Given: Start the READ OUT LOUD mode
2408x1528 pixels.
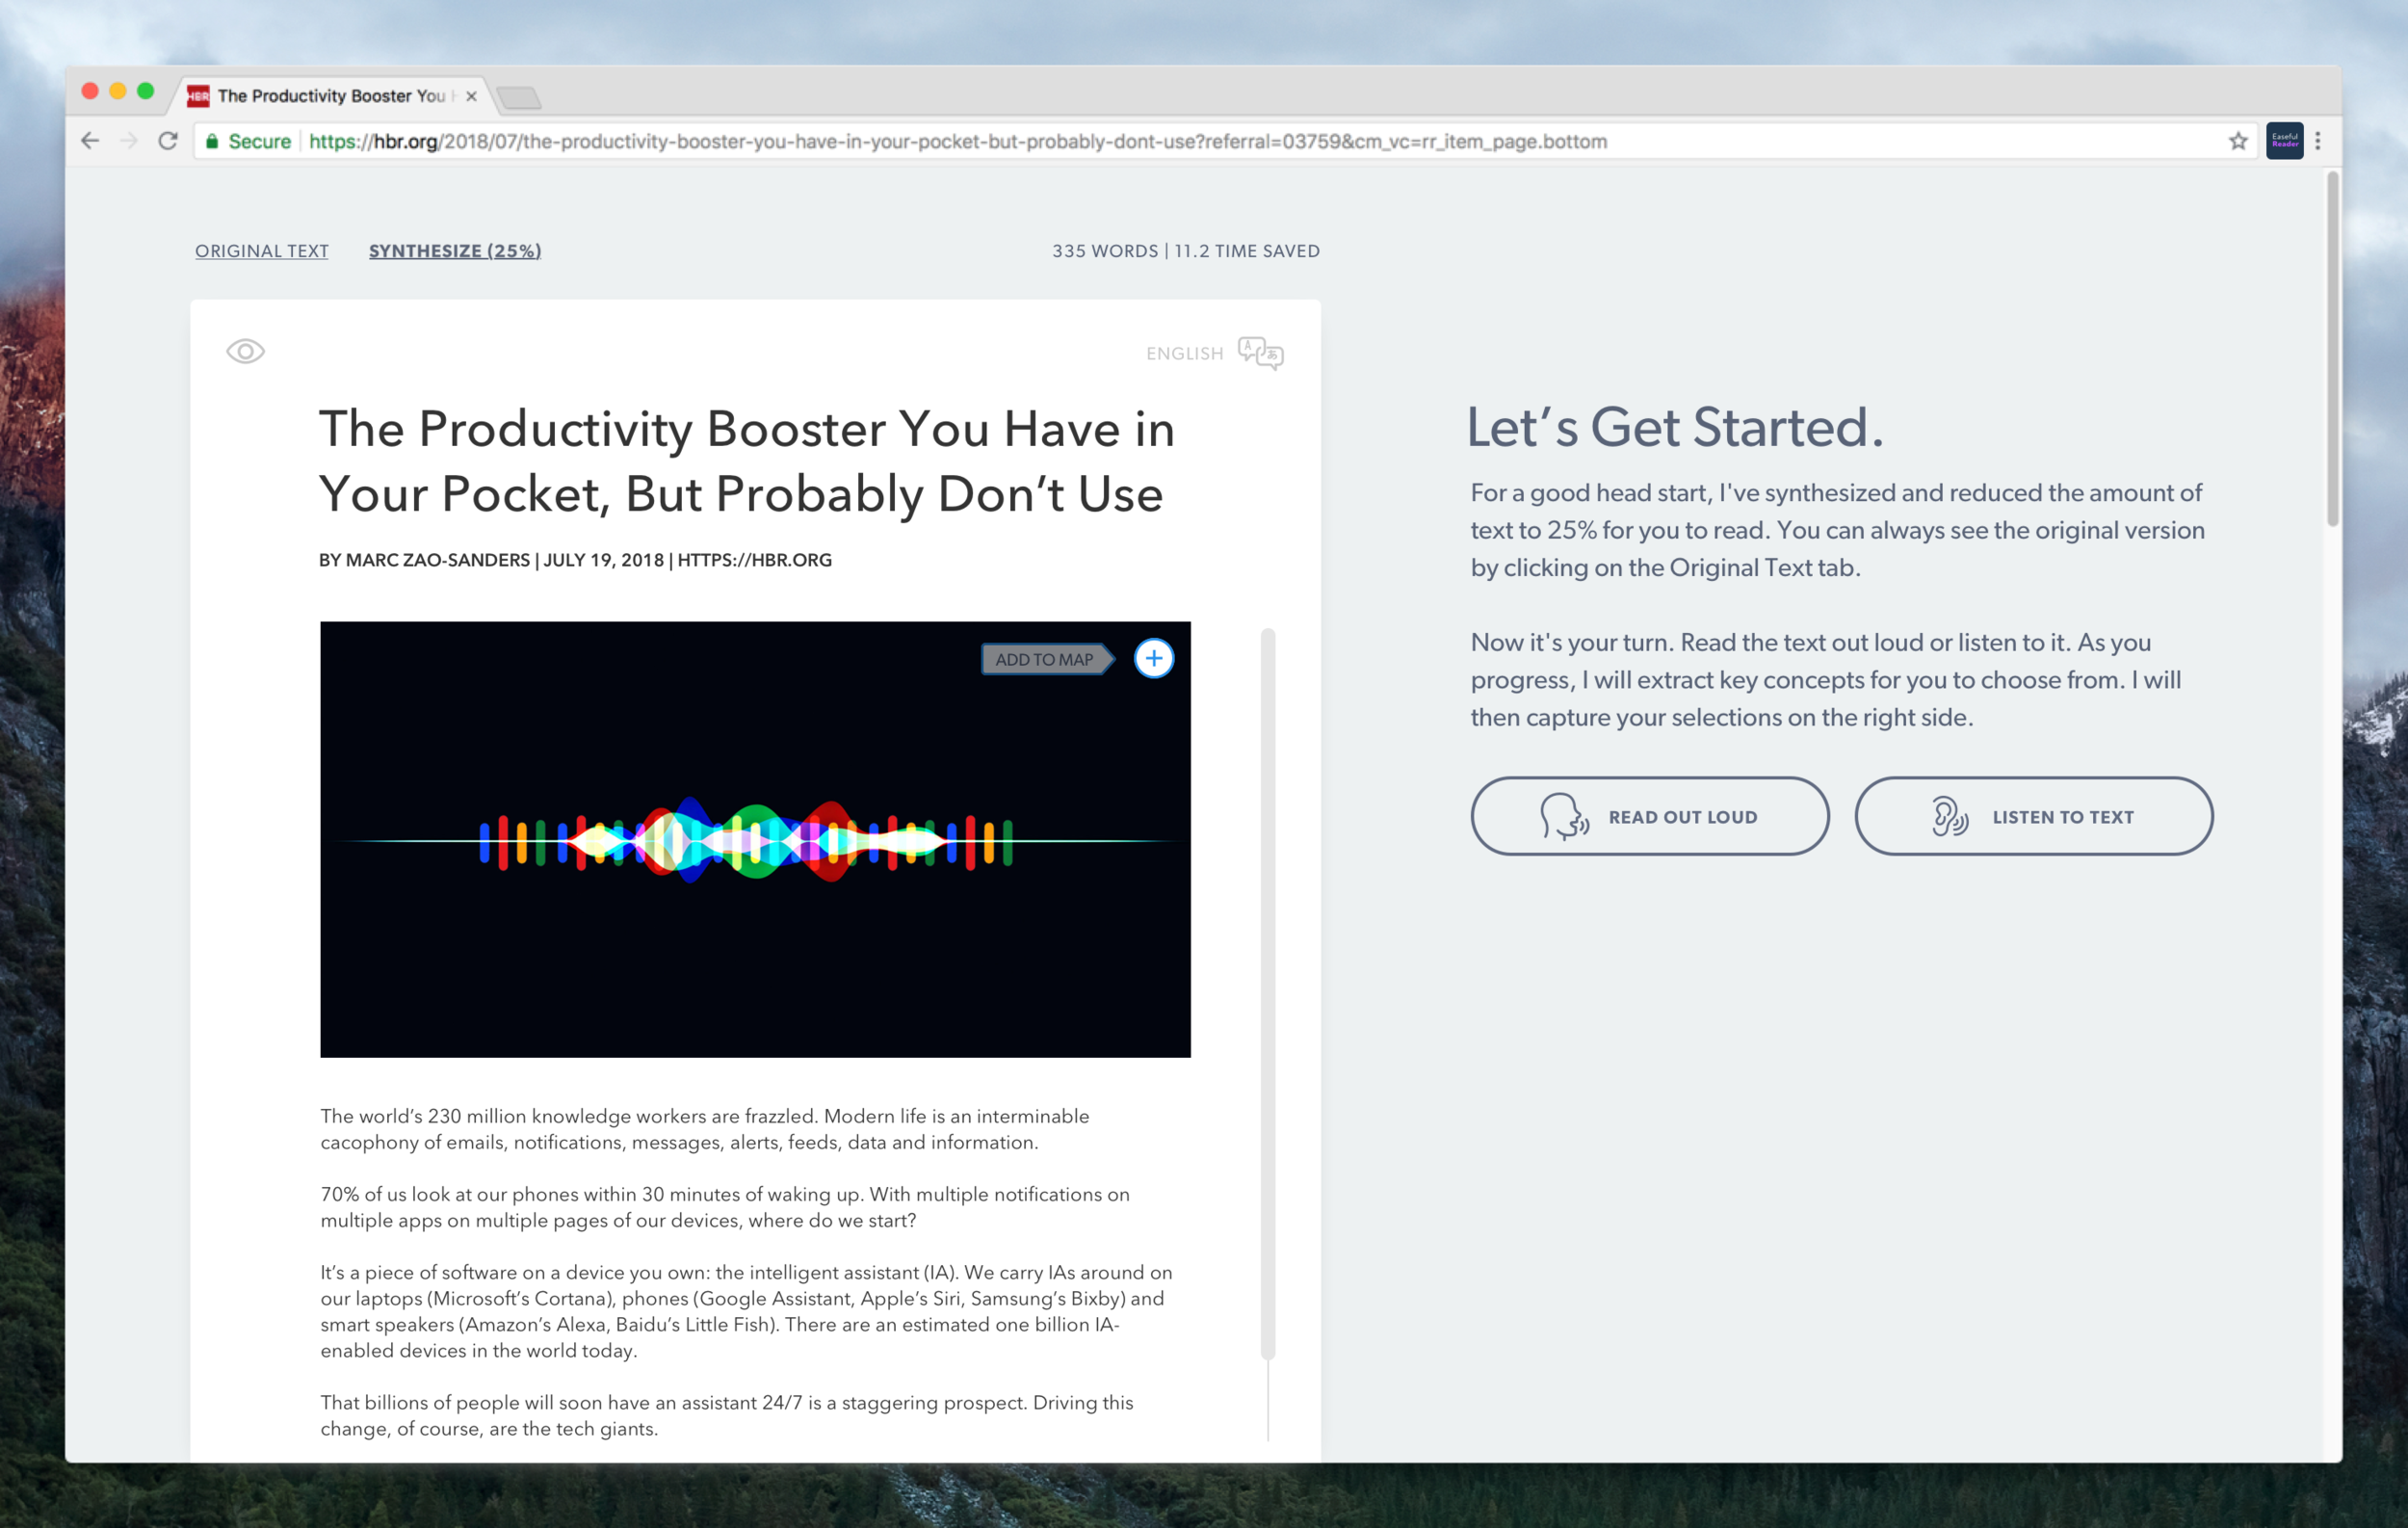Looking at the screenshot, I should 1650,816.
